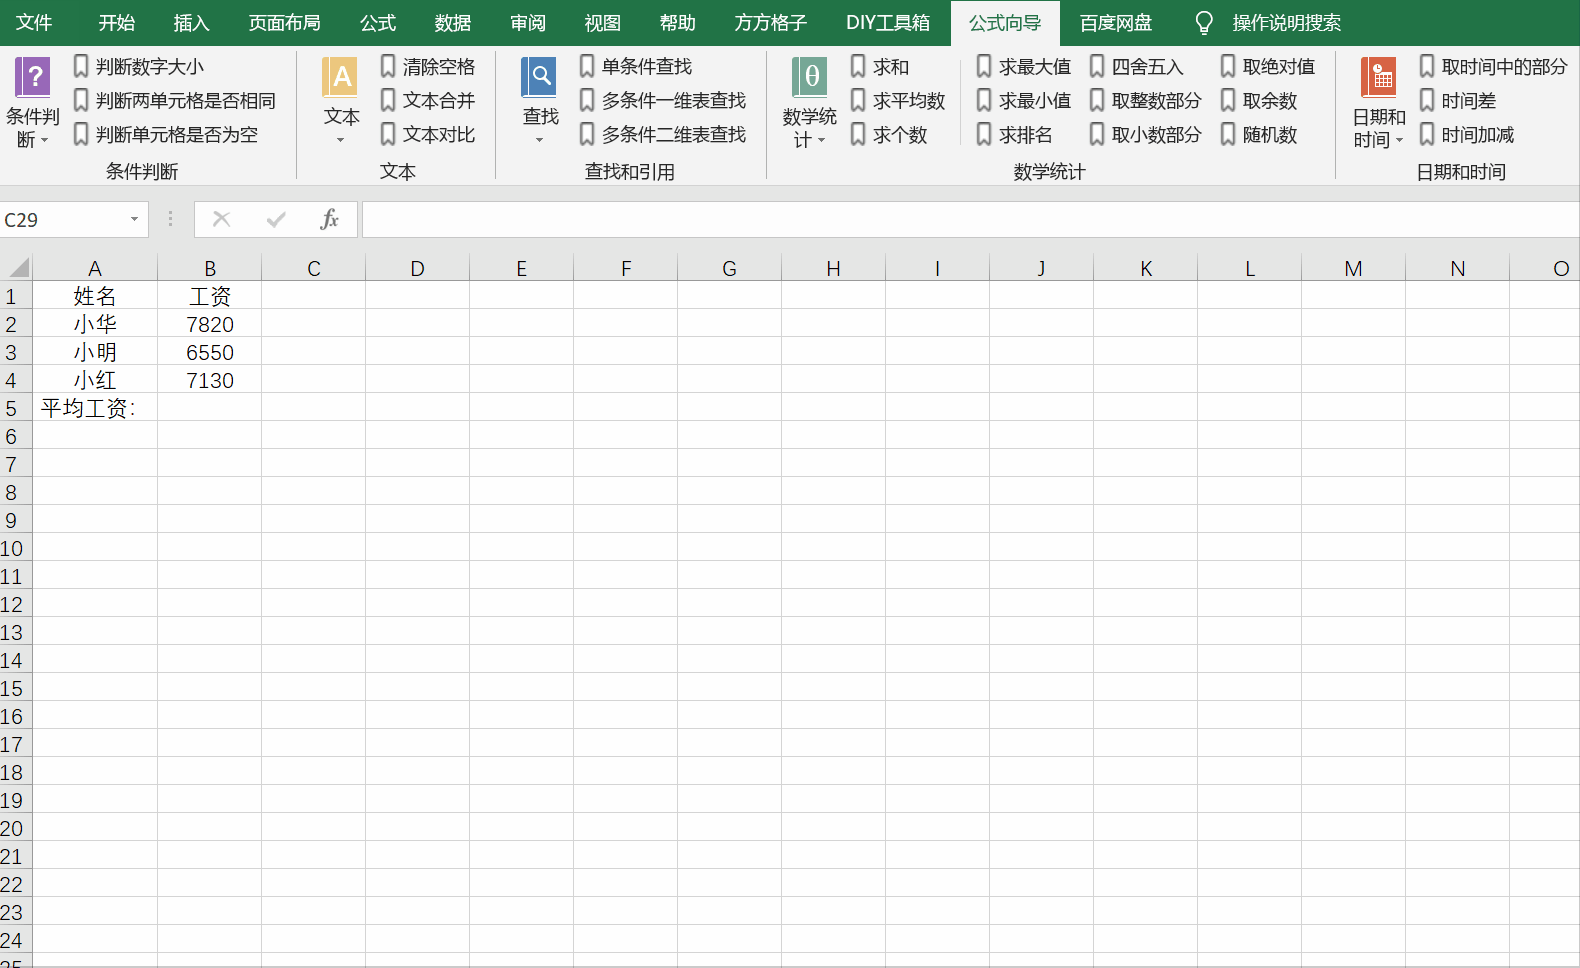
Task: Click the 操作说明搜索 search field
Action: (1286, 23)
